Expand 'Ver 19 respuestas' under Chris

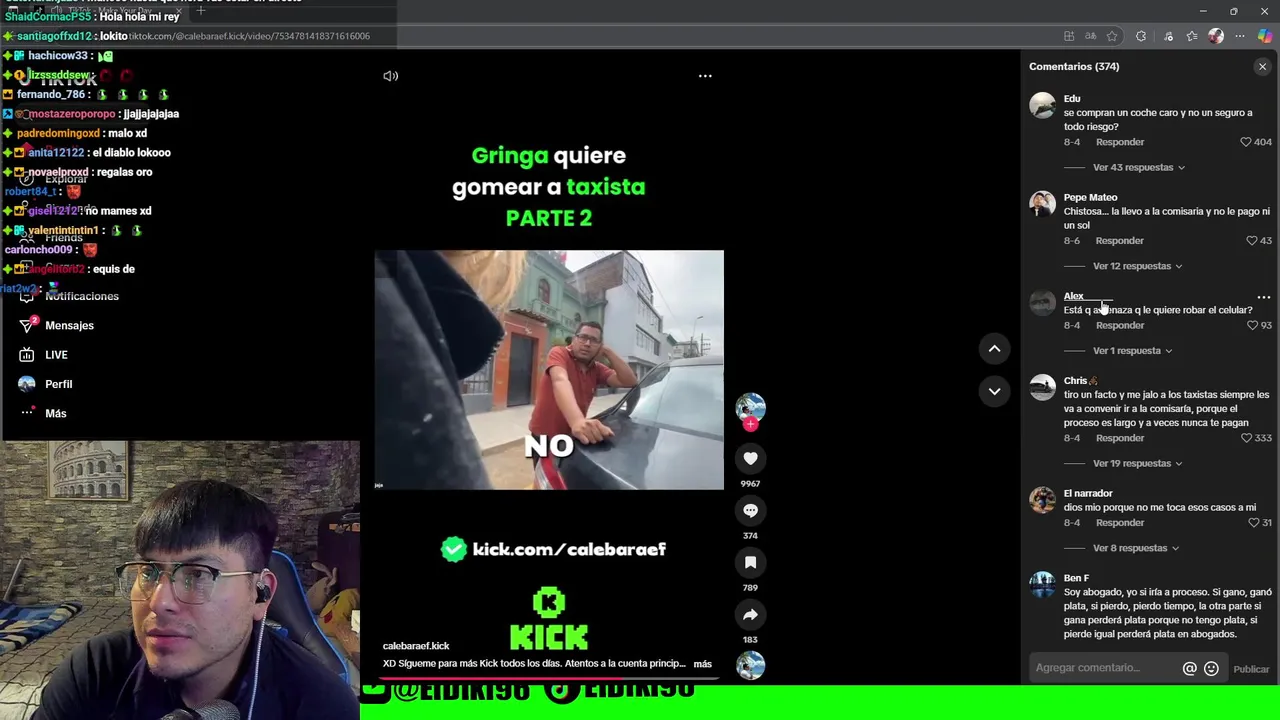pyautogui.click(x=1137, y=463)
